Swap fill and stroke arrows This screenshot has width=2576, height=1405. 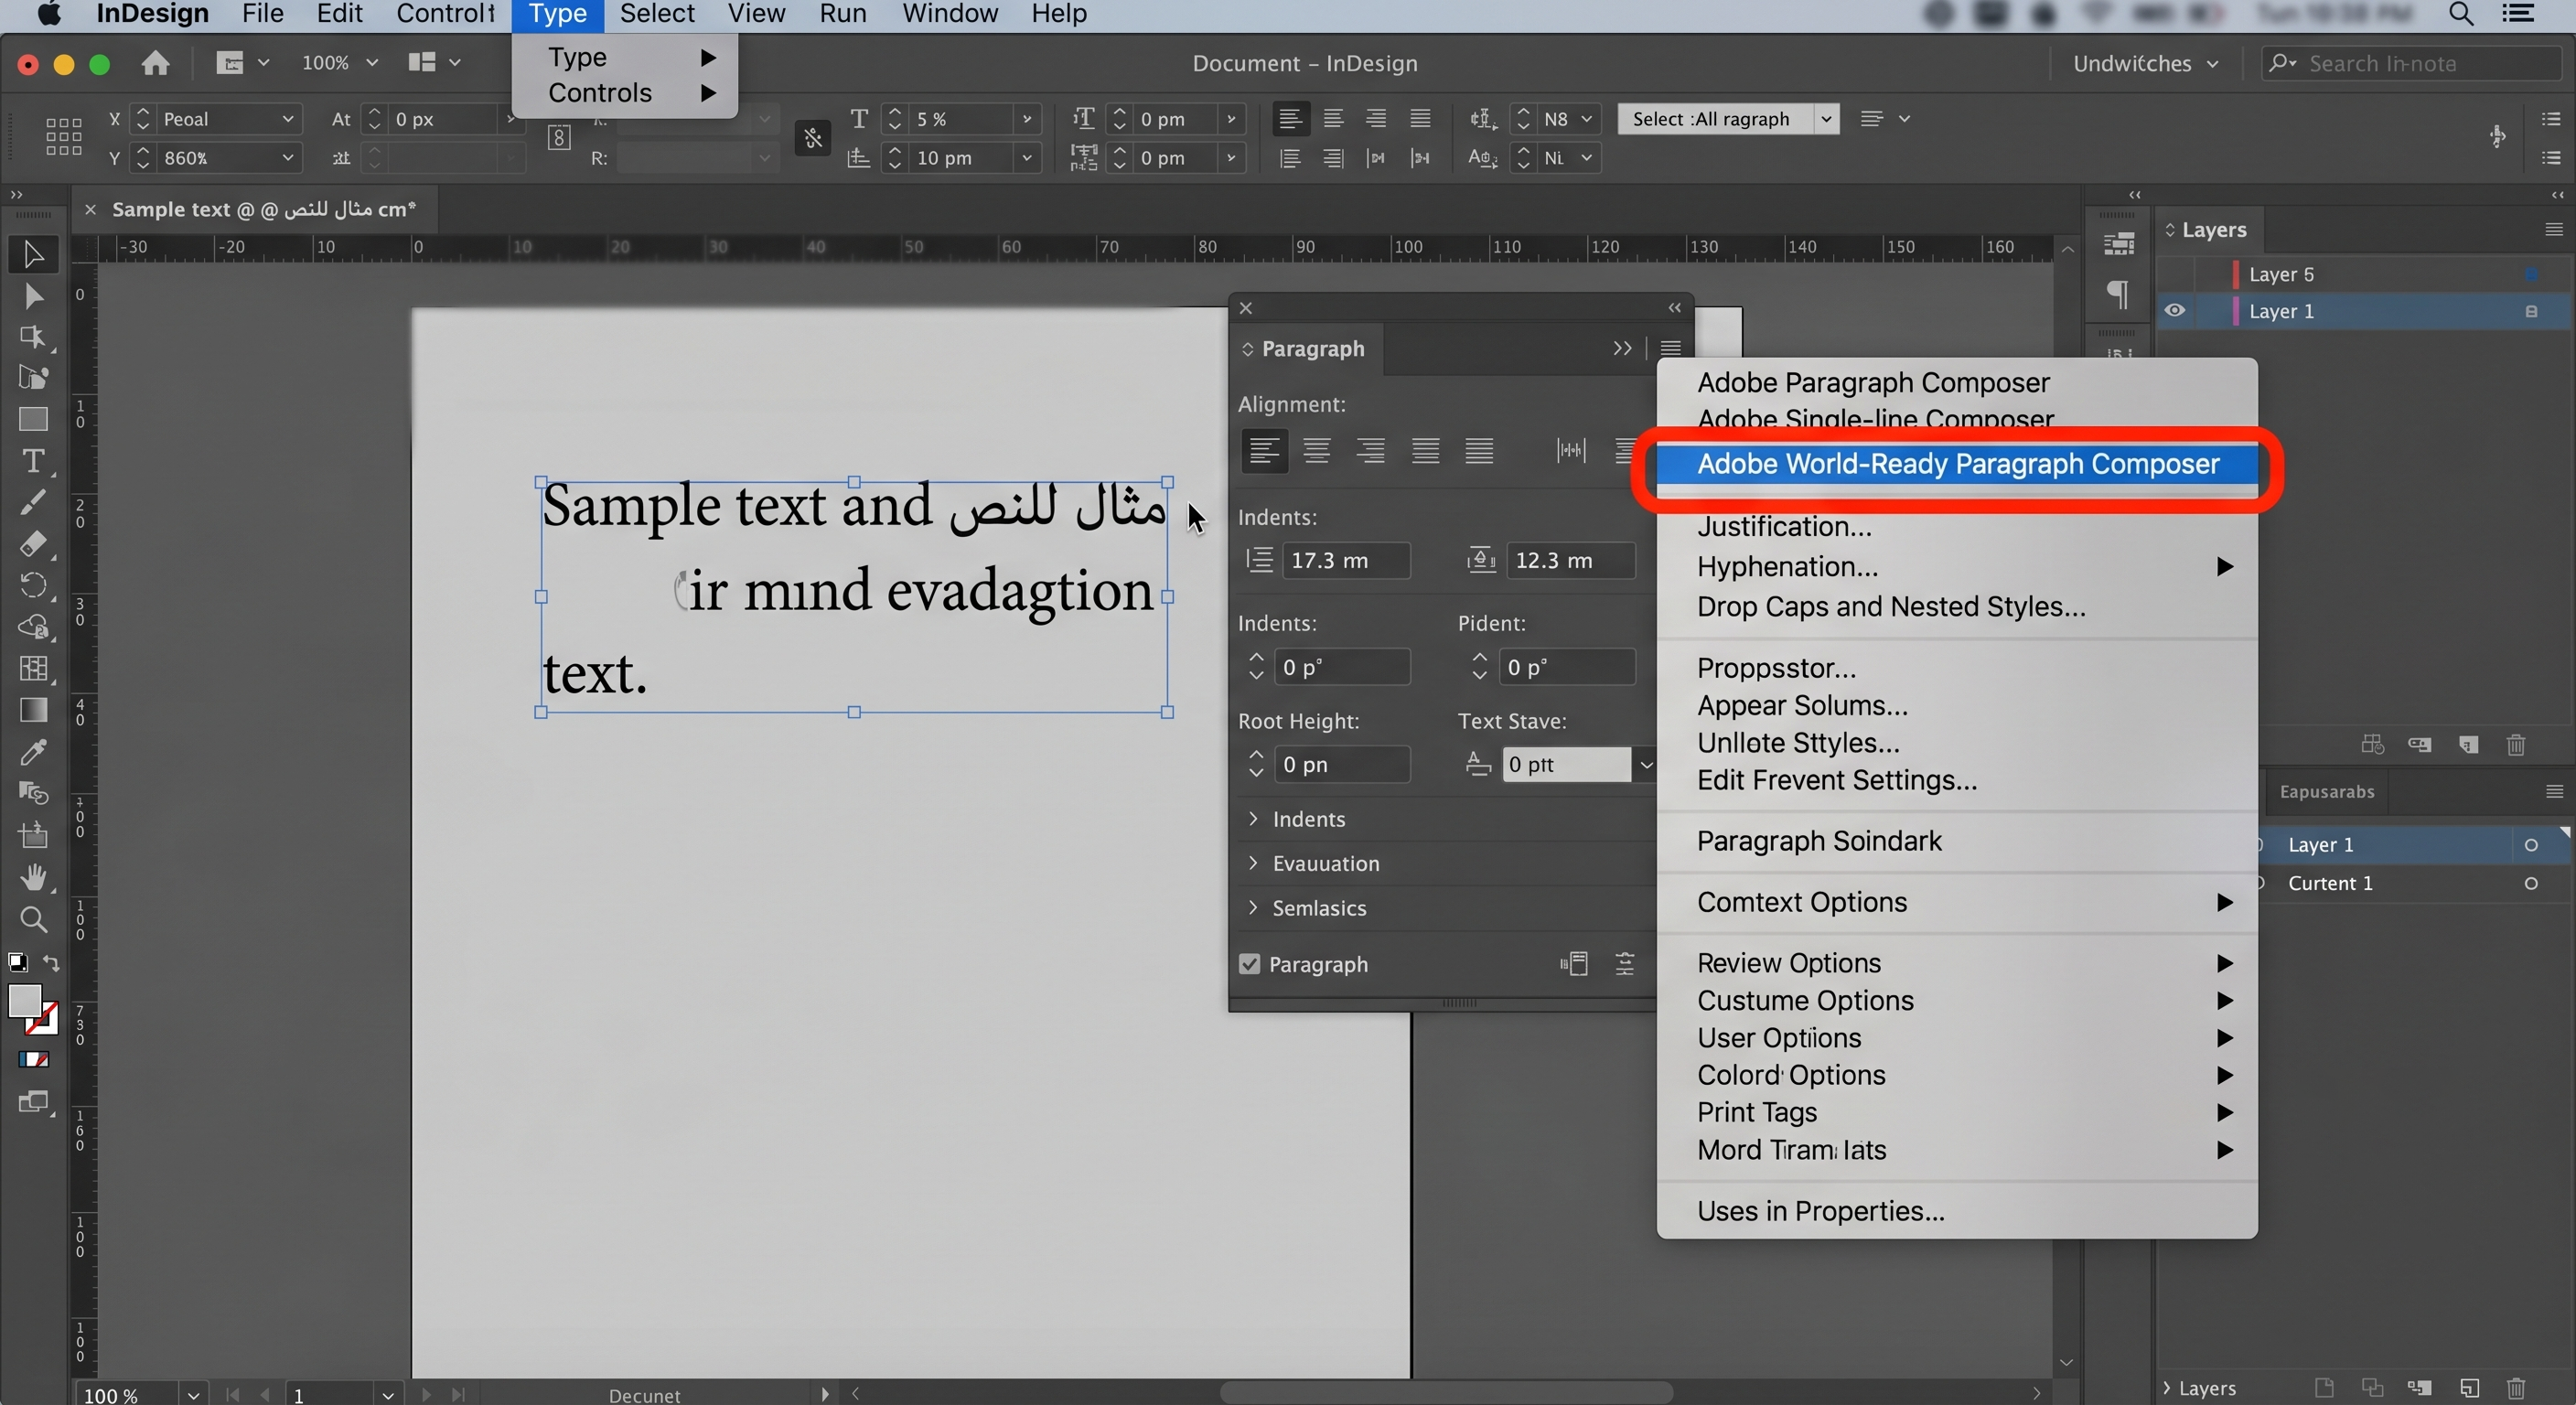click(51, 963)
